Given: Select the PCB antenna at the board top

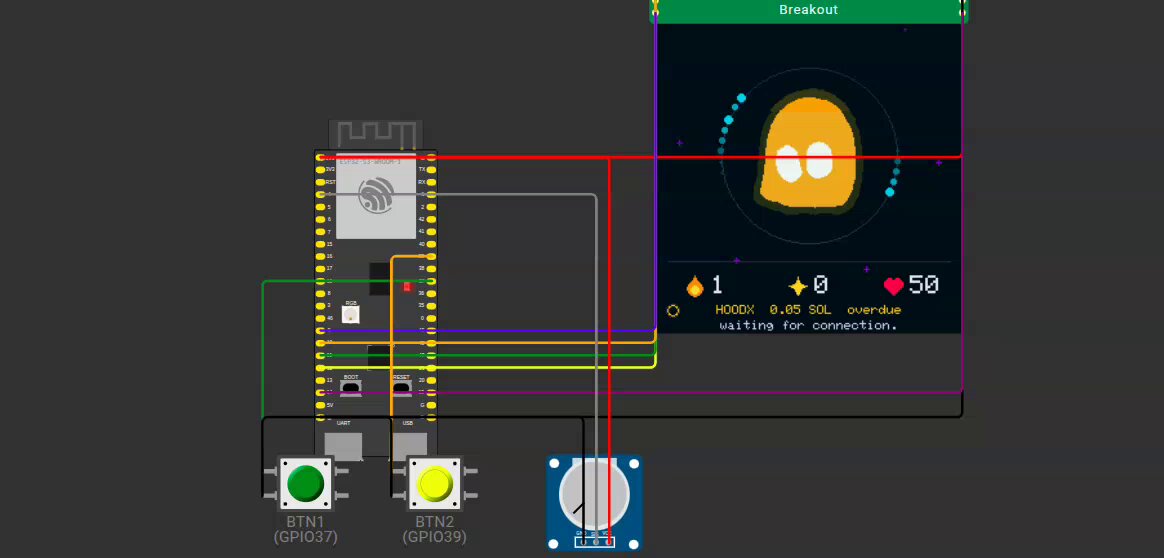Looking at the screenshot, I should 376,134.
